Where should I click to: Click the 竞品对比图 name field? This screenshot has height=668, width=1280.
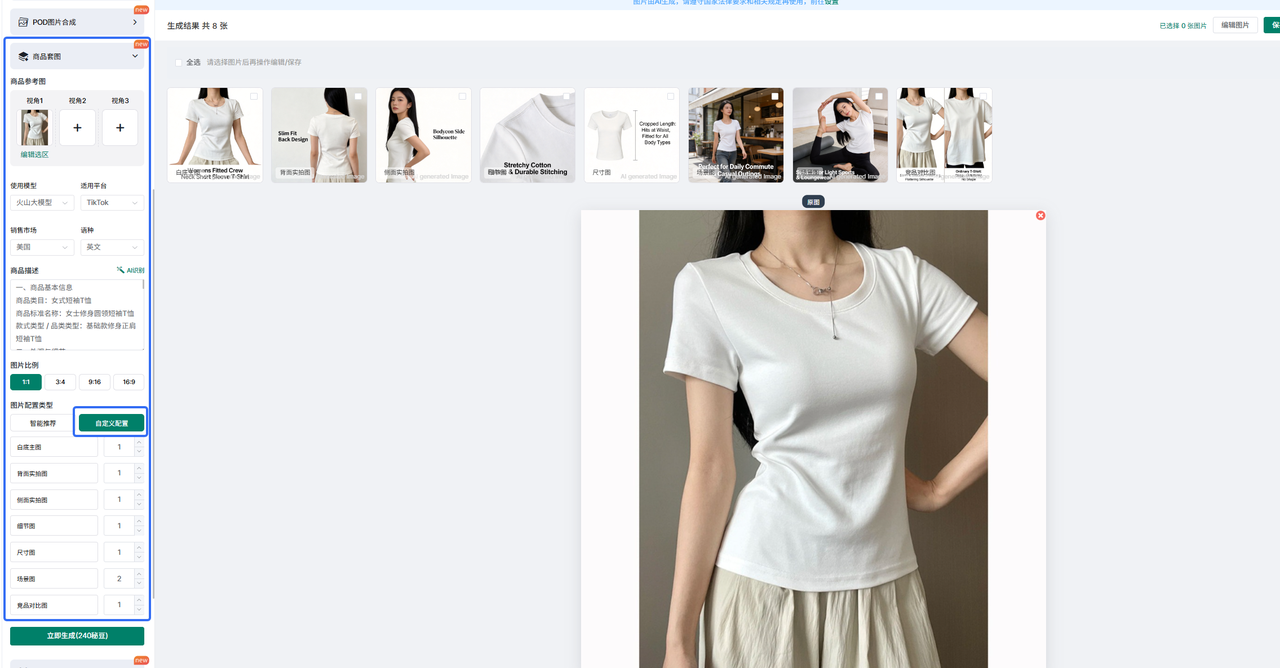[x=54, y=605]
